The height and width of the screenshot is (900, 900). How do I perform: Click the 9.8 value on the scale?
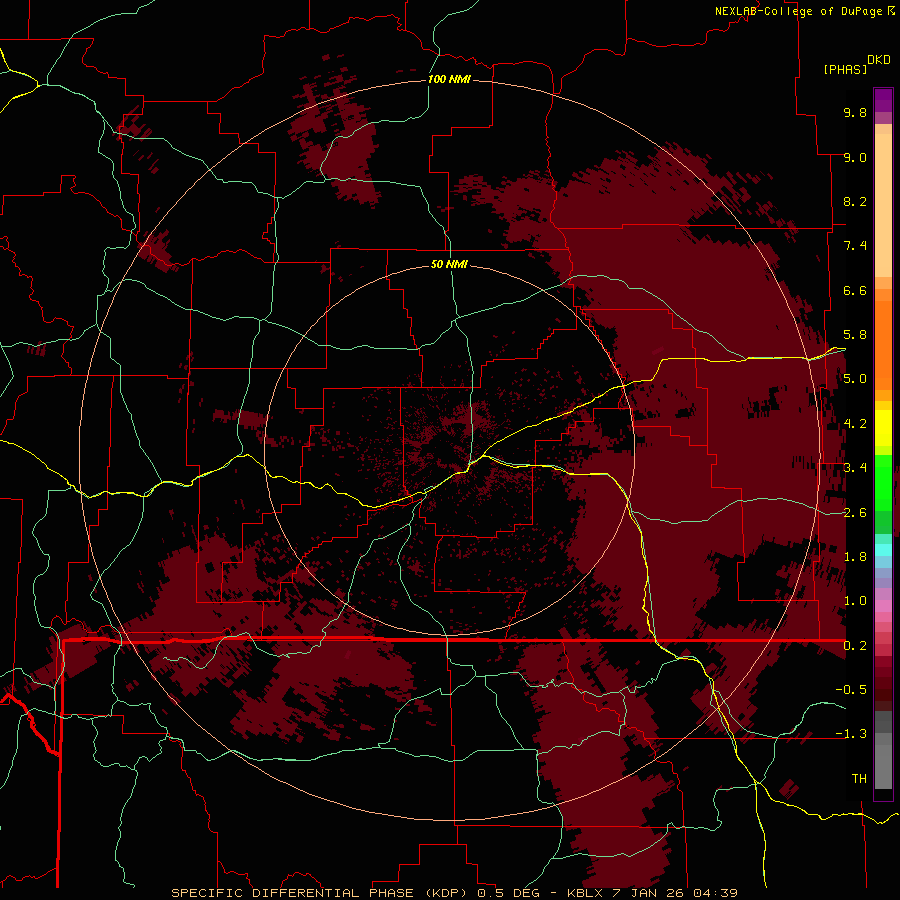pos(855,112)
